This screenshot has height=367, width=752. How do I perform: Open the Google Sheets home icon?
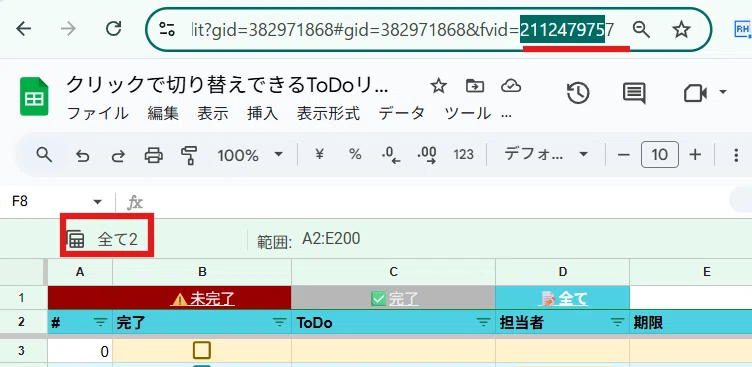click(34, 96)
